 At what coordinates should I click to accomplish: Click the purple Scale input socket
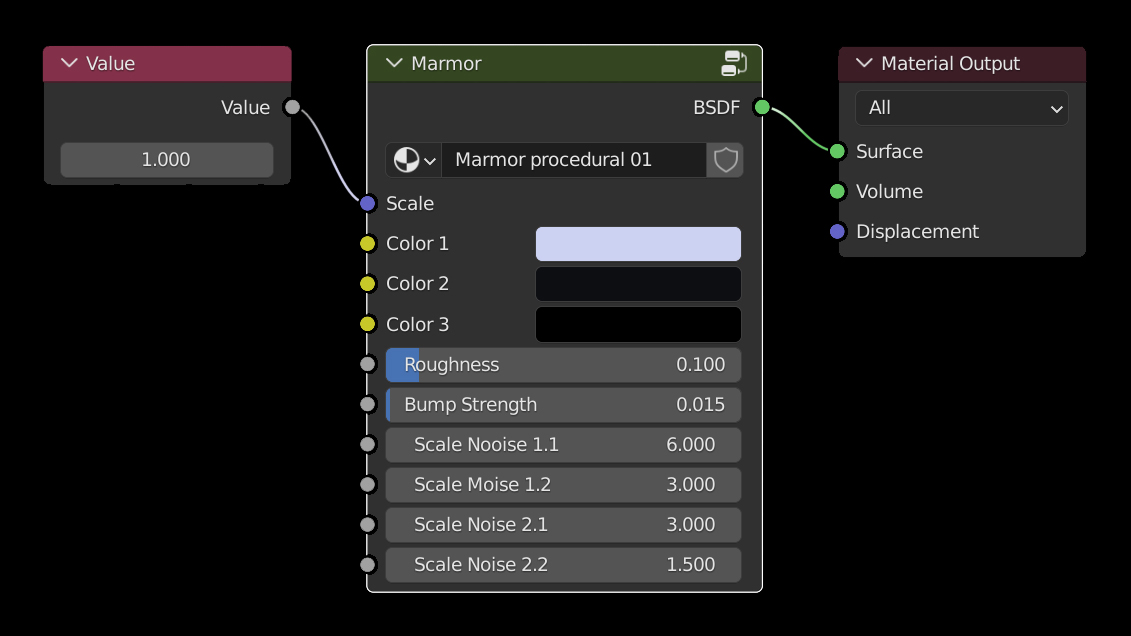click(x=368, y=203)
